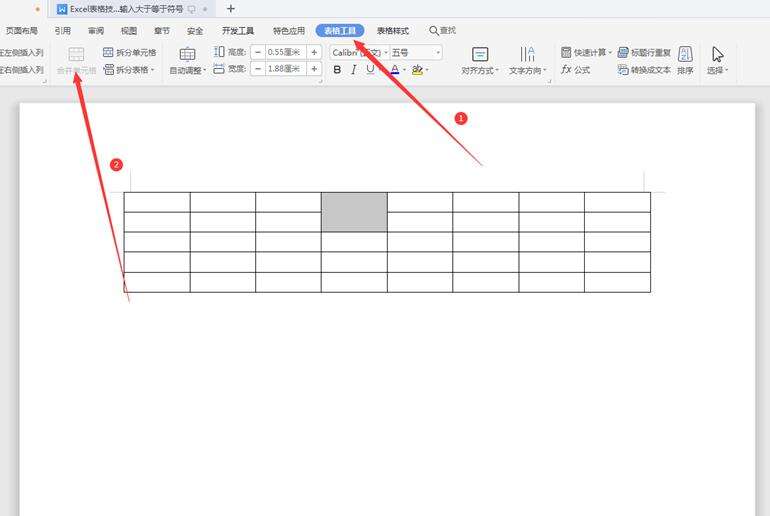Click the Formula (fx 公式) button

pyautogui.click(x=576, y=70)
